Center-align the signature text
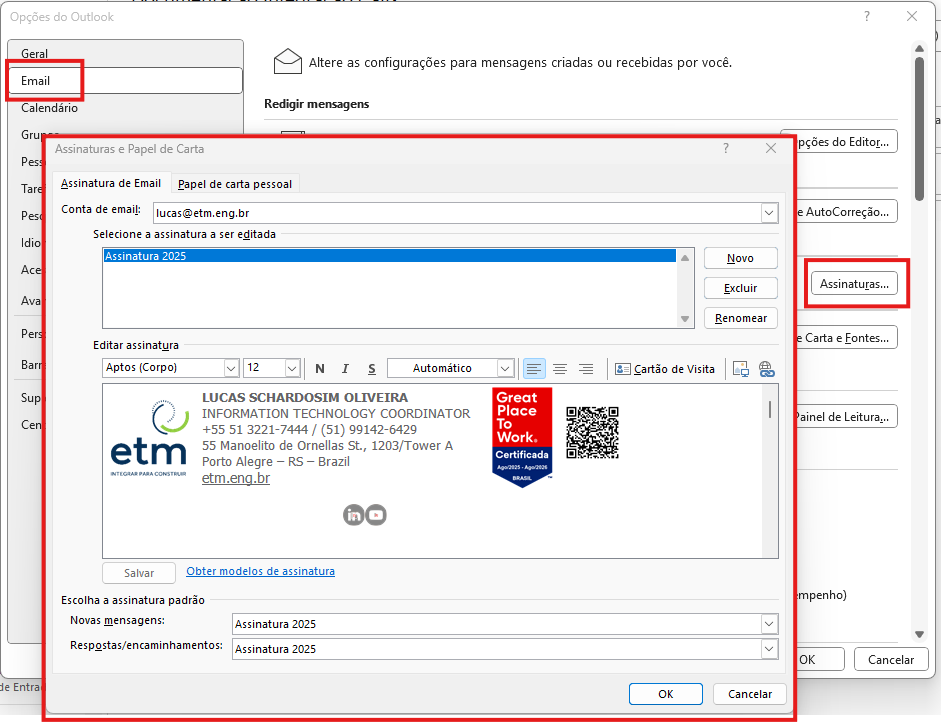The width and height of the screenshot is (941, 722). 560,369
